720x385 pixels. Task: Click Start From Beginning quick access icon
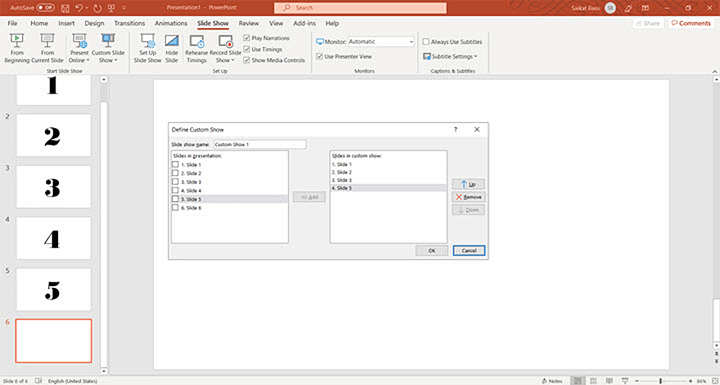pos(111,8)
